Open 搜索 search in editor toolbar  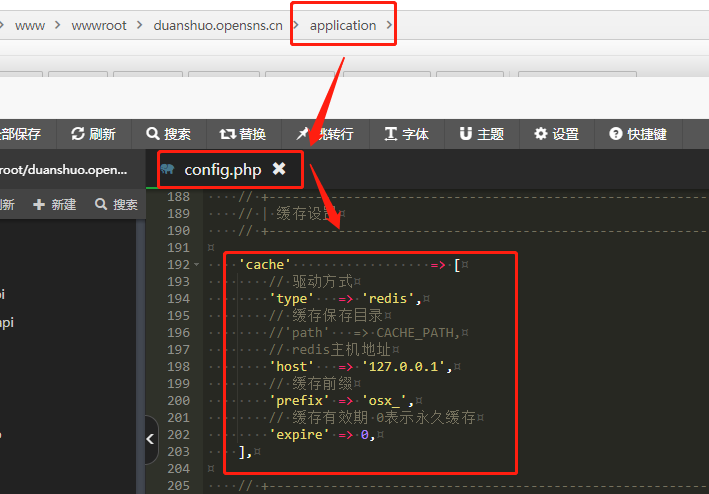(x=169, y=134)
